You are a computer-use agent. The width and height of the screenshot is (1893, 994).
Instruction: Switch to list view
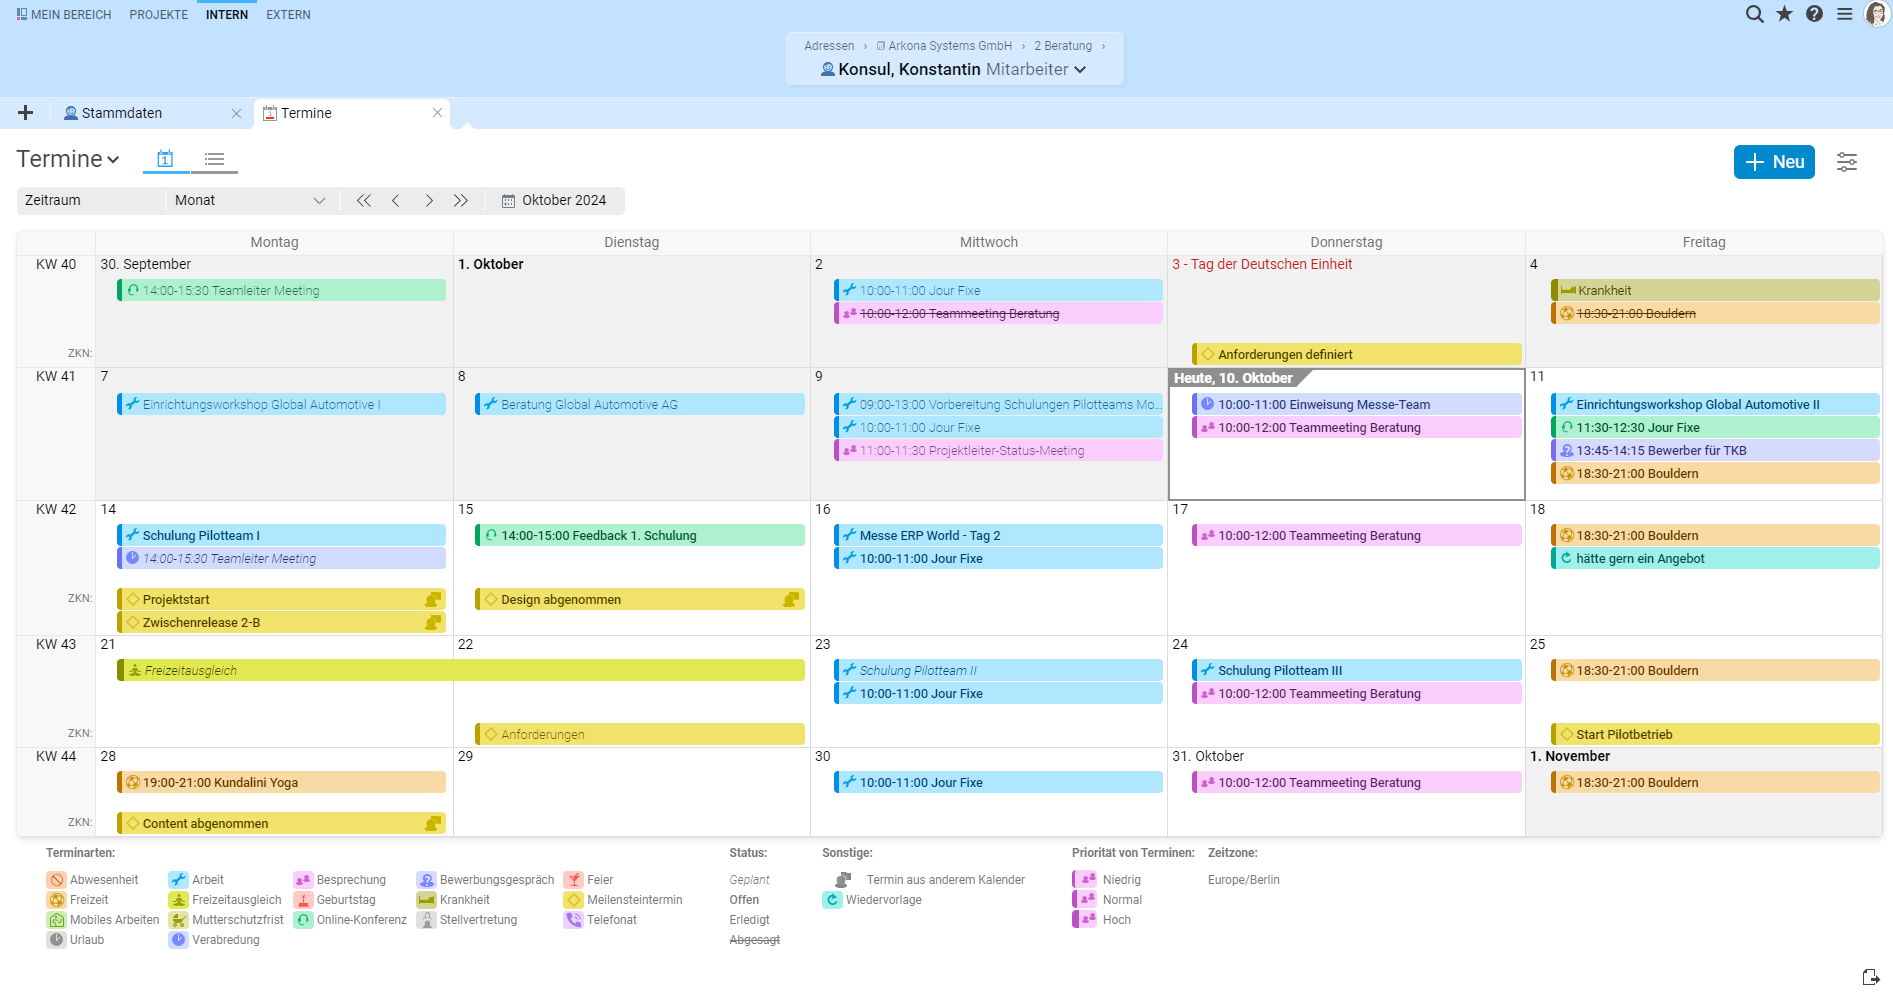tap(214, 159)
